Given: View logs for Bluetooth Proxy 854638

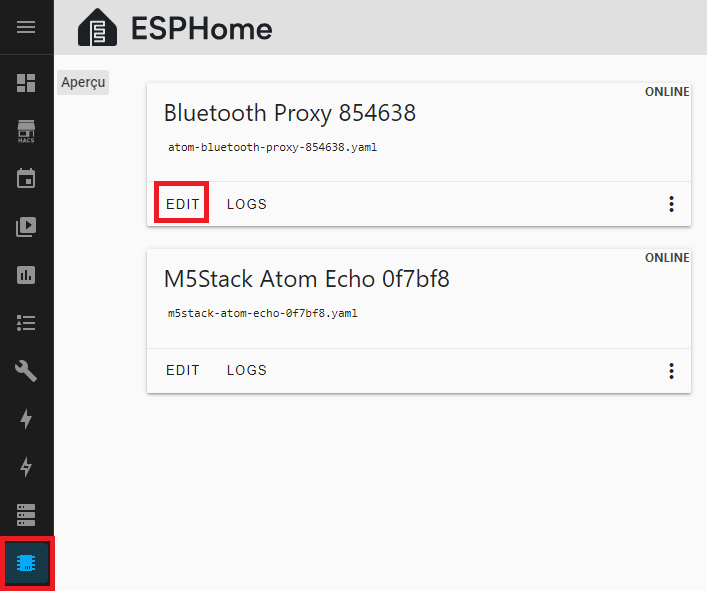Looking at the screenshot, I should point(247,204).
